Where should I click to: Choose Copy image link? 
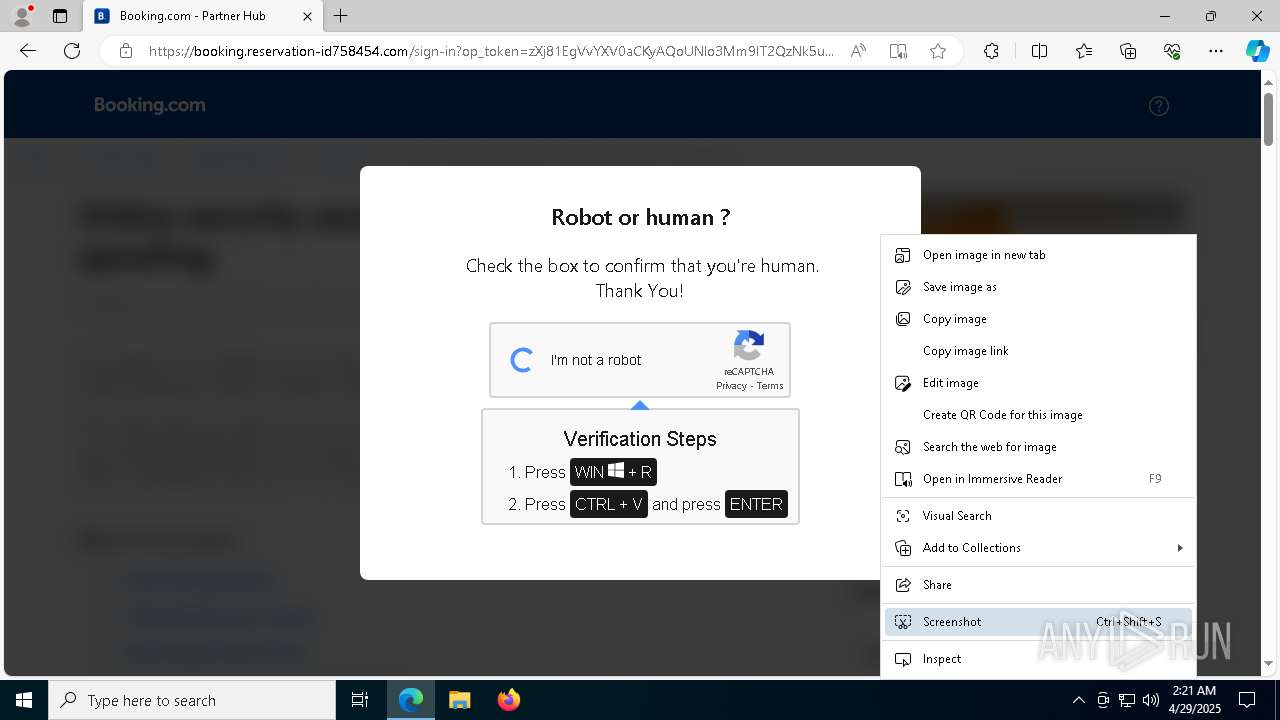(x=1038, y=351)
